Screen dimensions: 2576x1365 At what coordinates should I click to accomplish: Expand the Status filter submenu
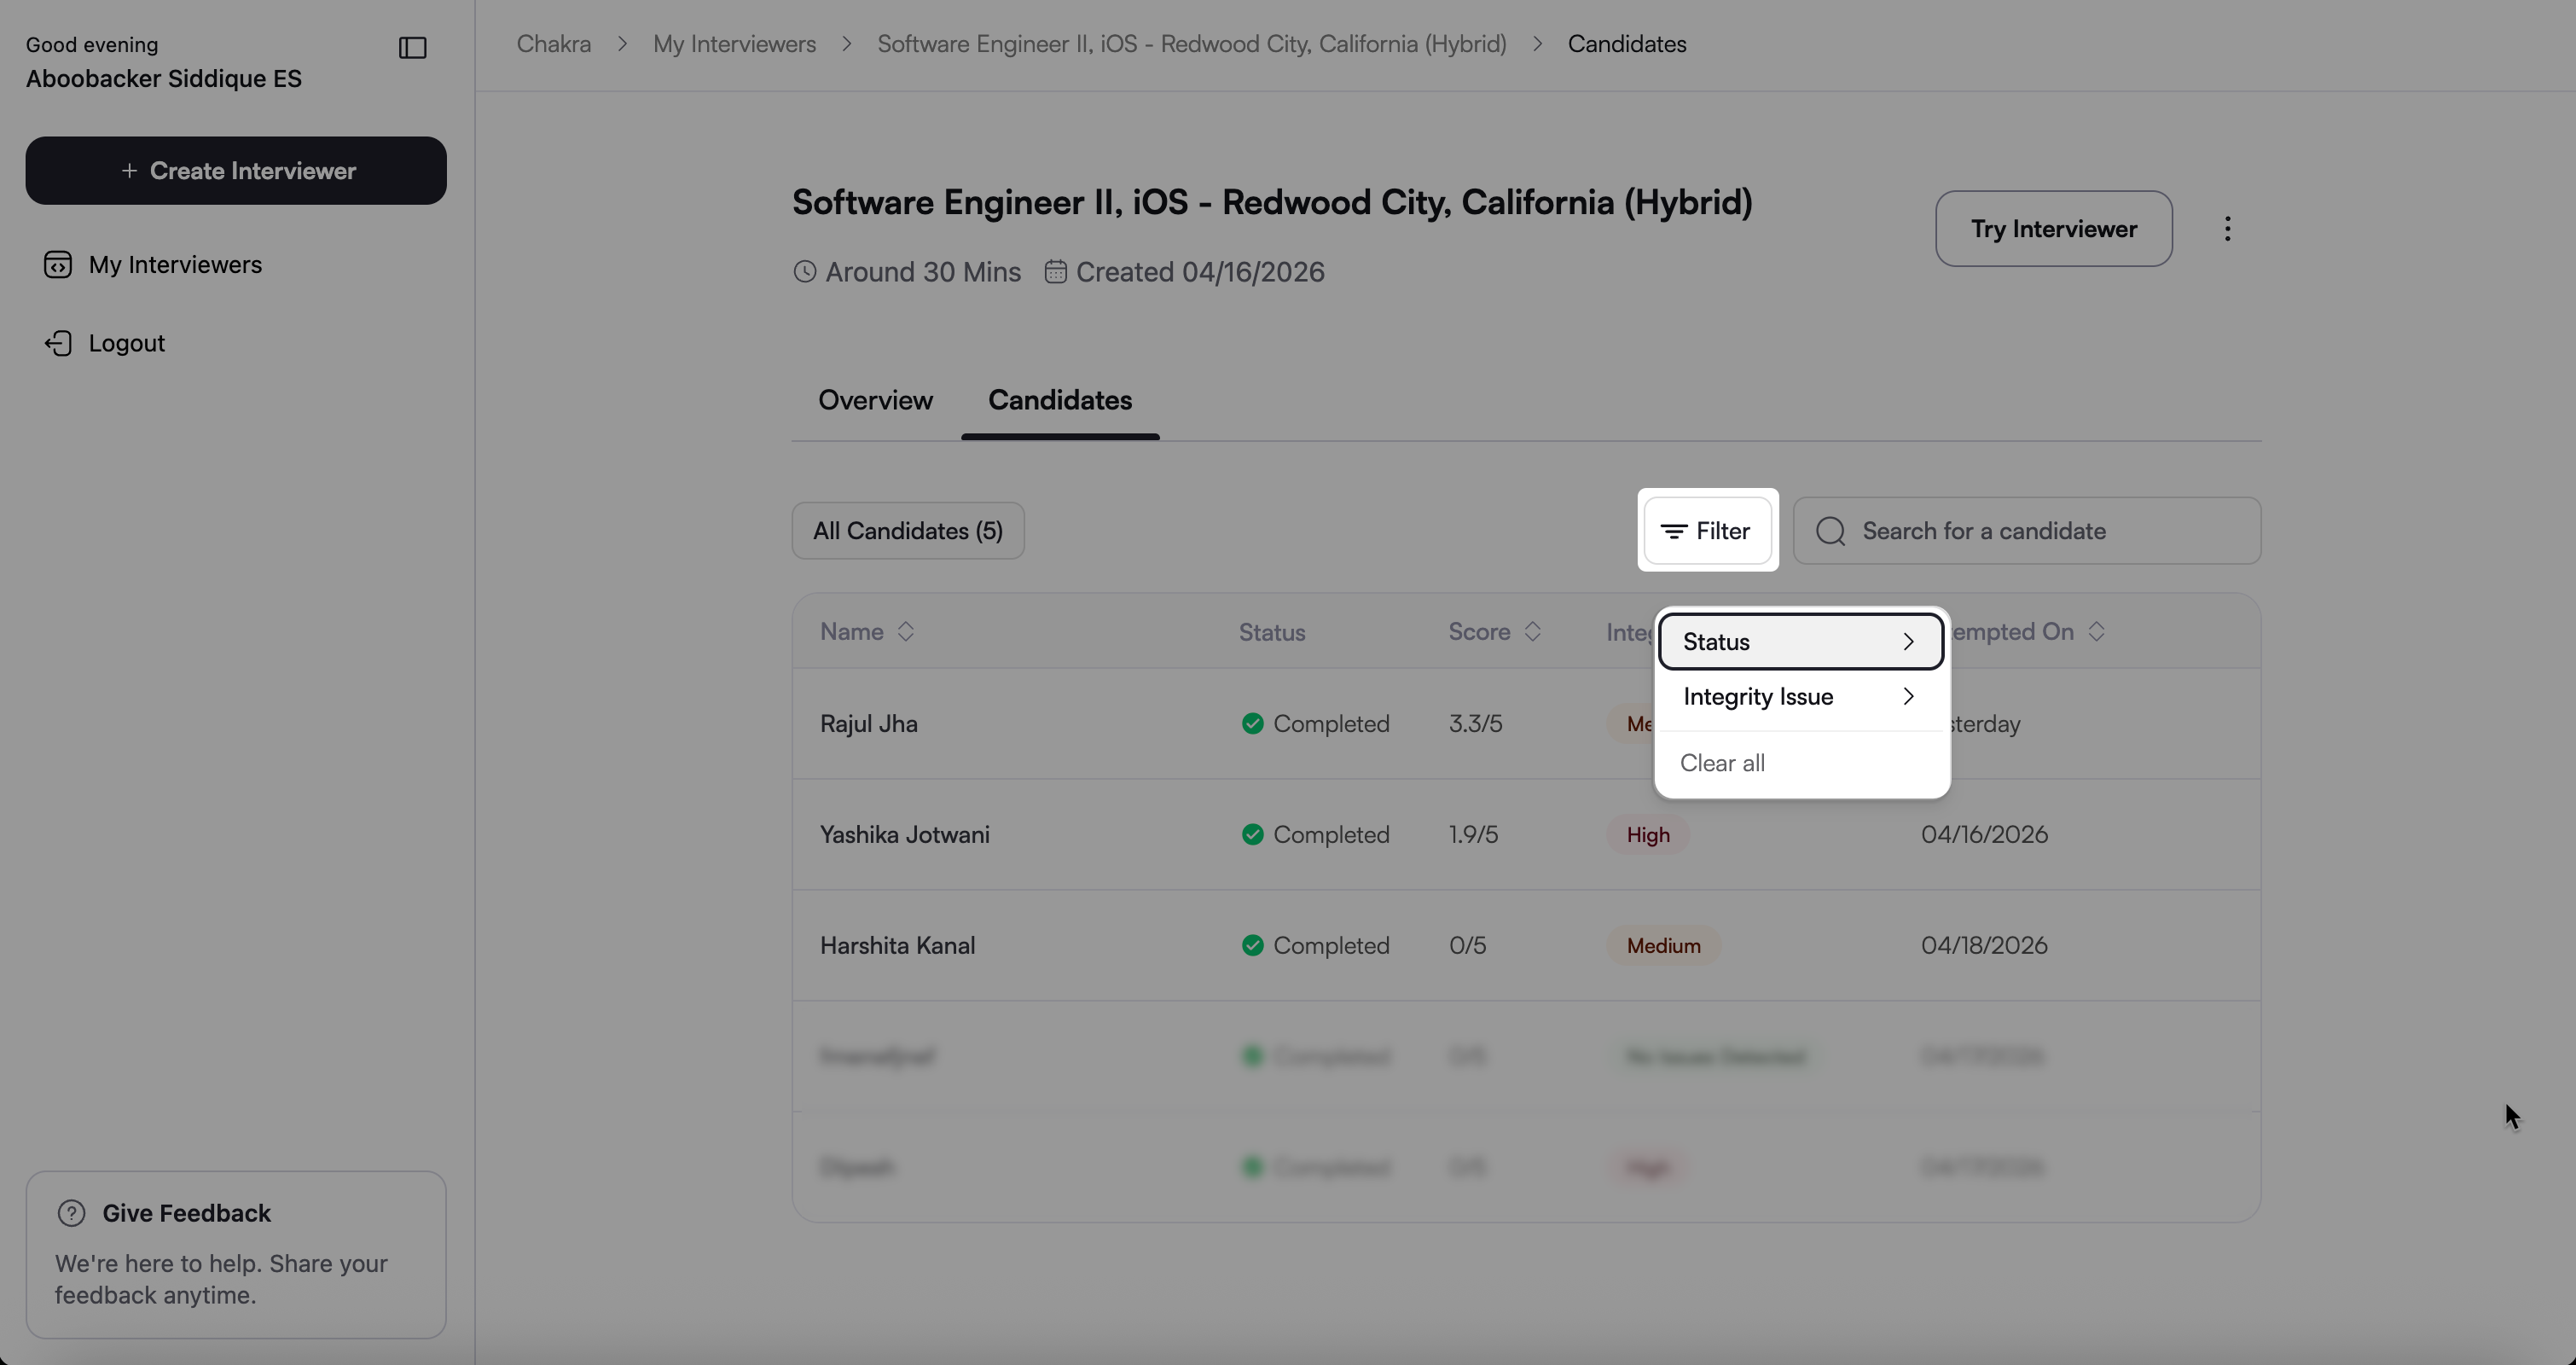tap(1800, 642)
